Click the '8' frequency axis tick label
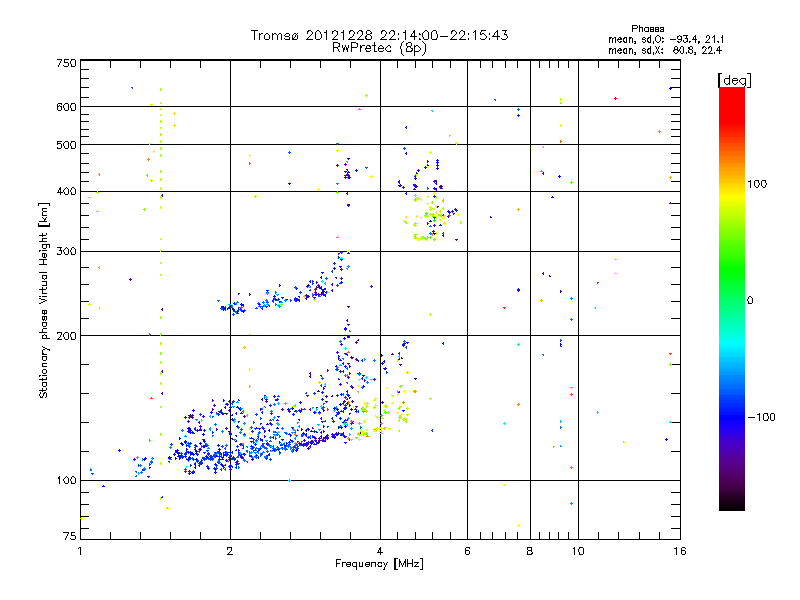Screen dimensions: 800x600 pyautogui.click(x=530, y=551)
